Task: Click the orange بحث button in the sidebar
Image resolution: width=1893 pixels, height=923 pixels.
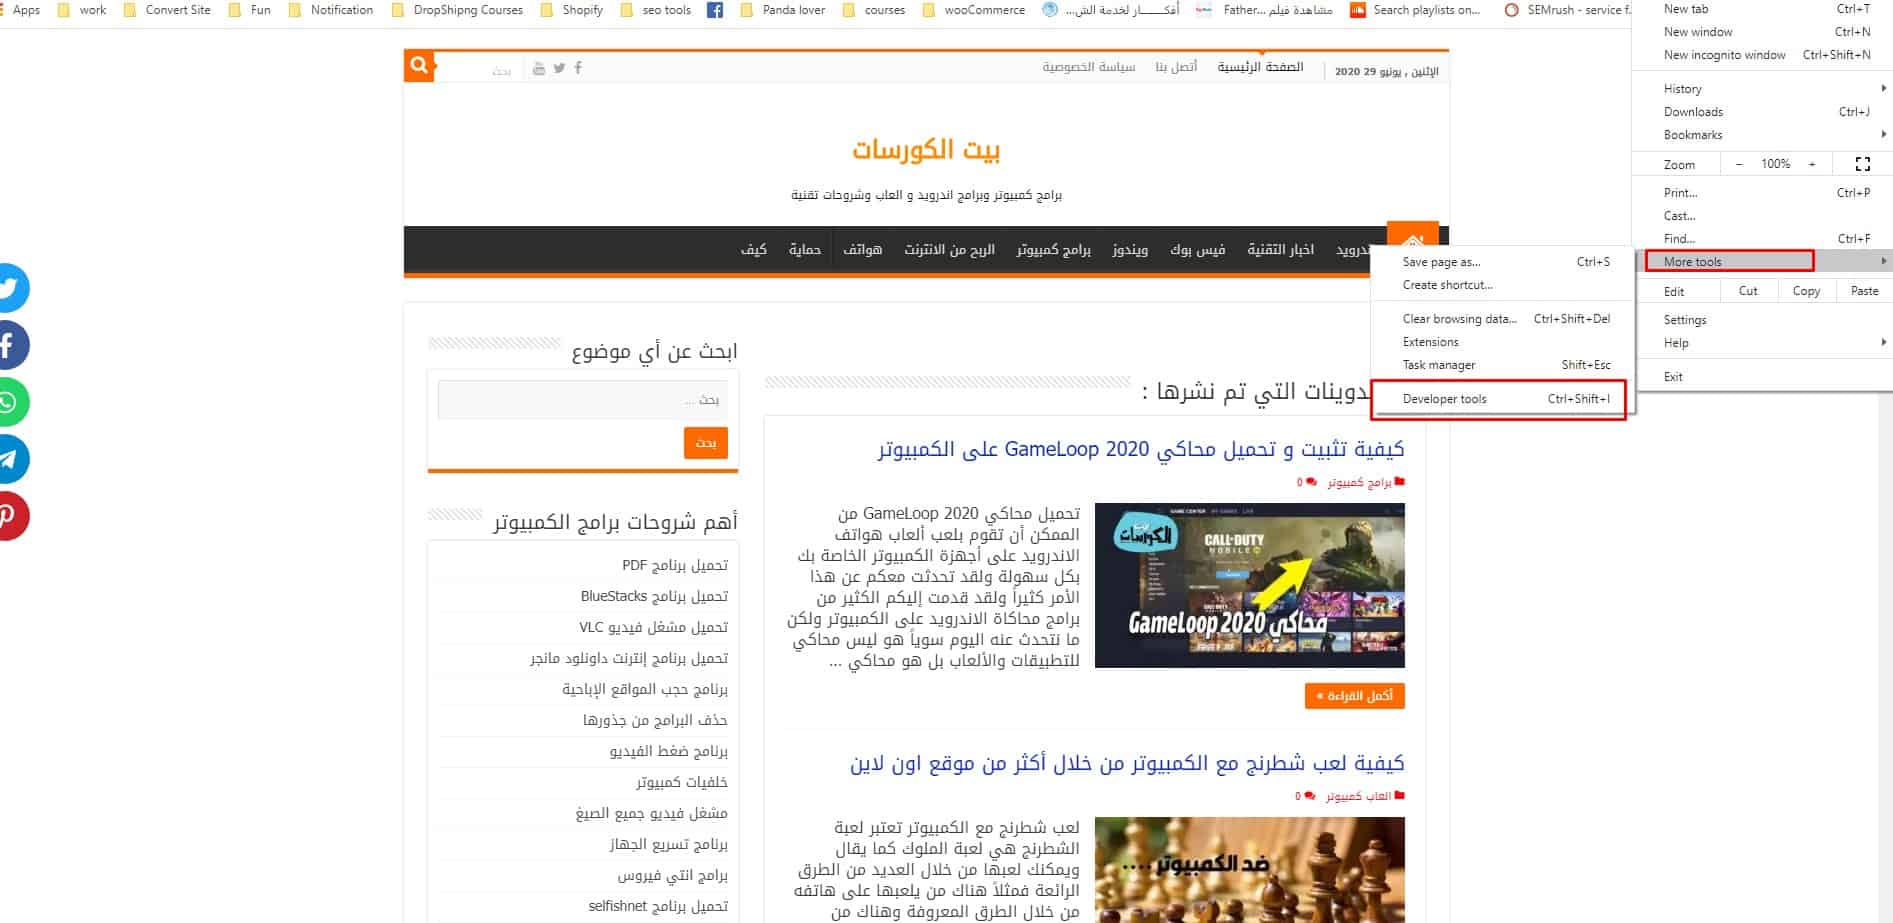Action: (706, 443)
